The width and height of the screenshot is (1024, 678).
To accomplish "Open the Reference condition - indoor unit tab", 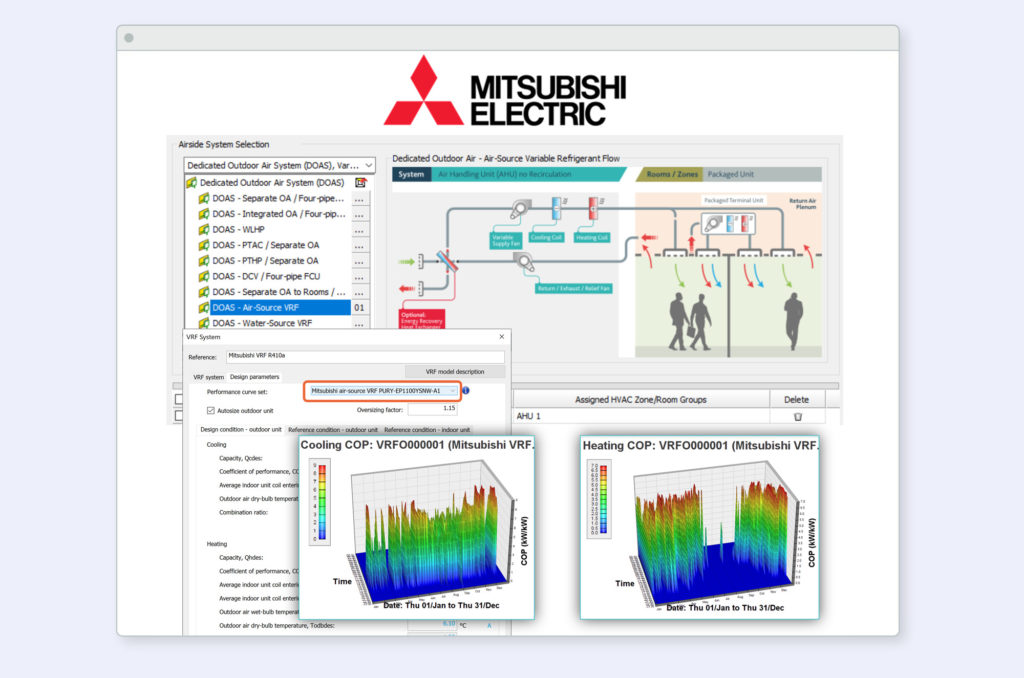I will click(x=427, y=430).
